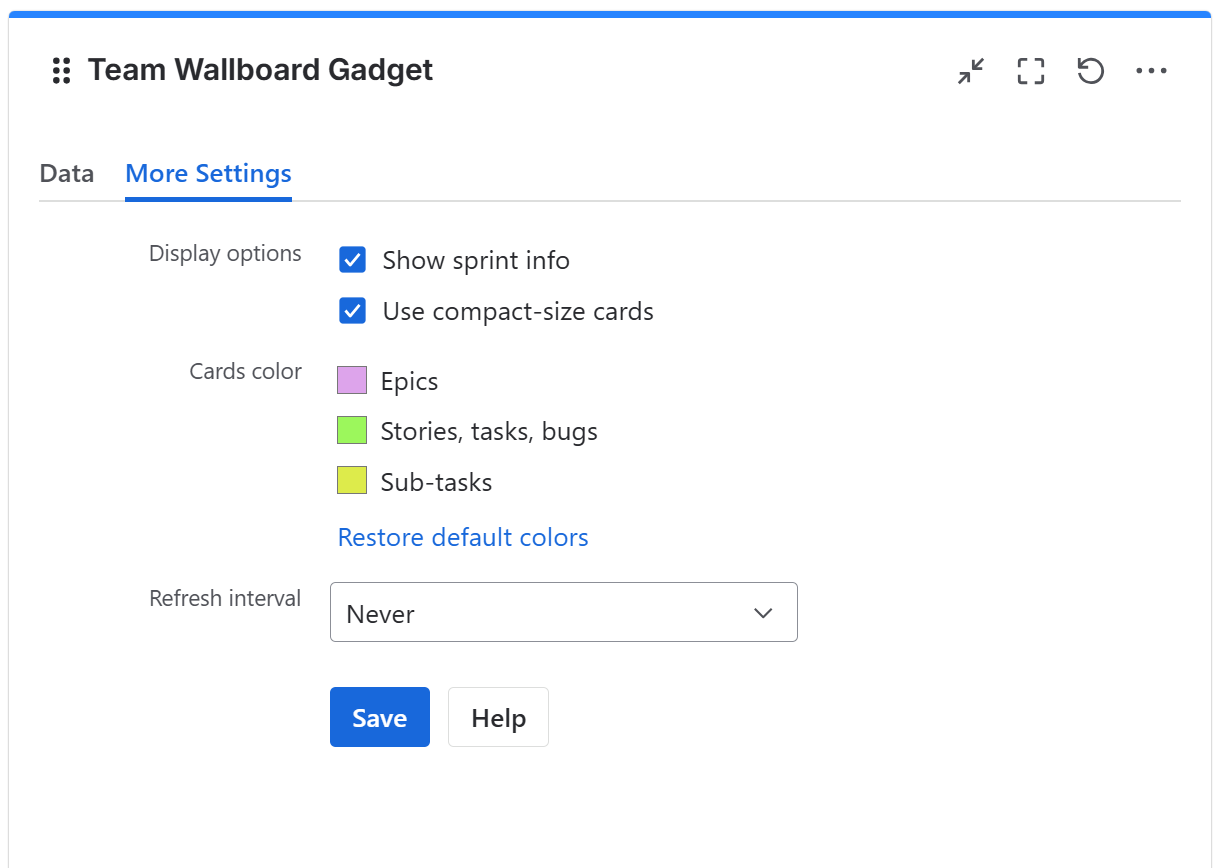Select the More Settings tab

[207, 173]
